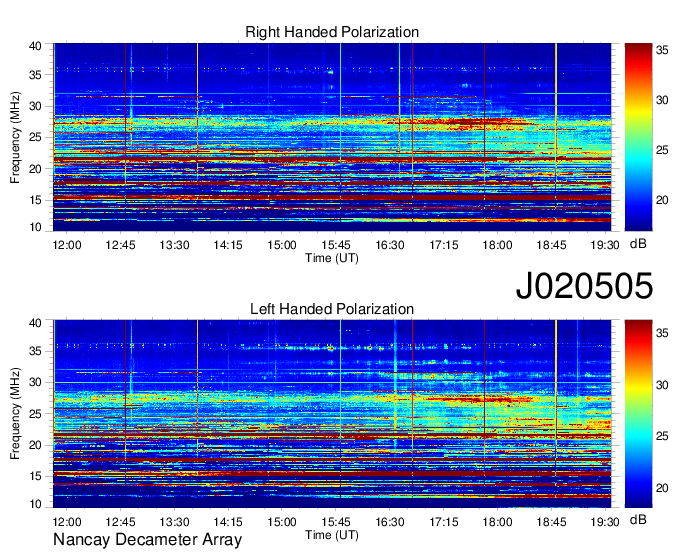The width and height of the screenshot is (680, 552).
Task: Click the Time (UT) label under the Right Handed plot
Action: (x=332, y=258)
